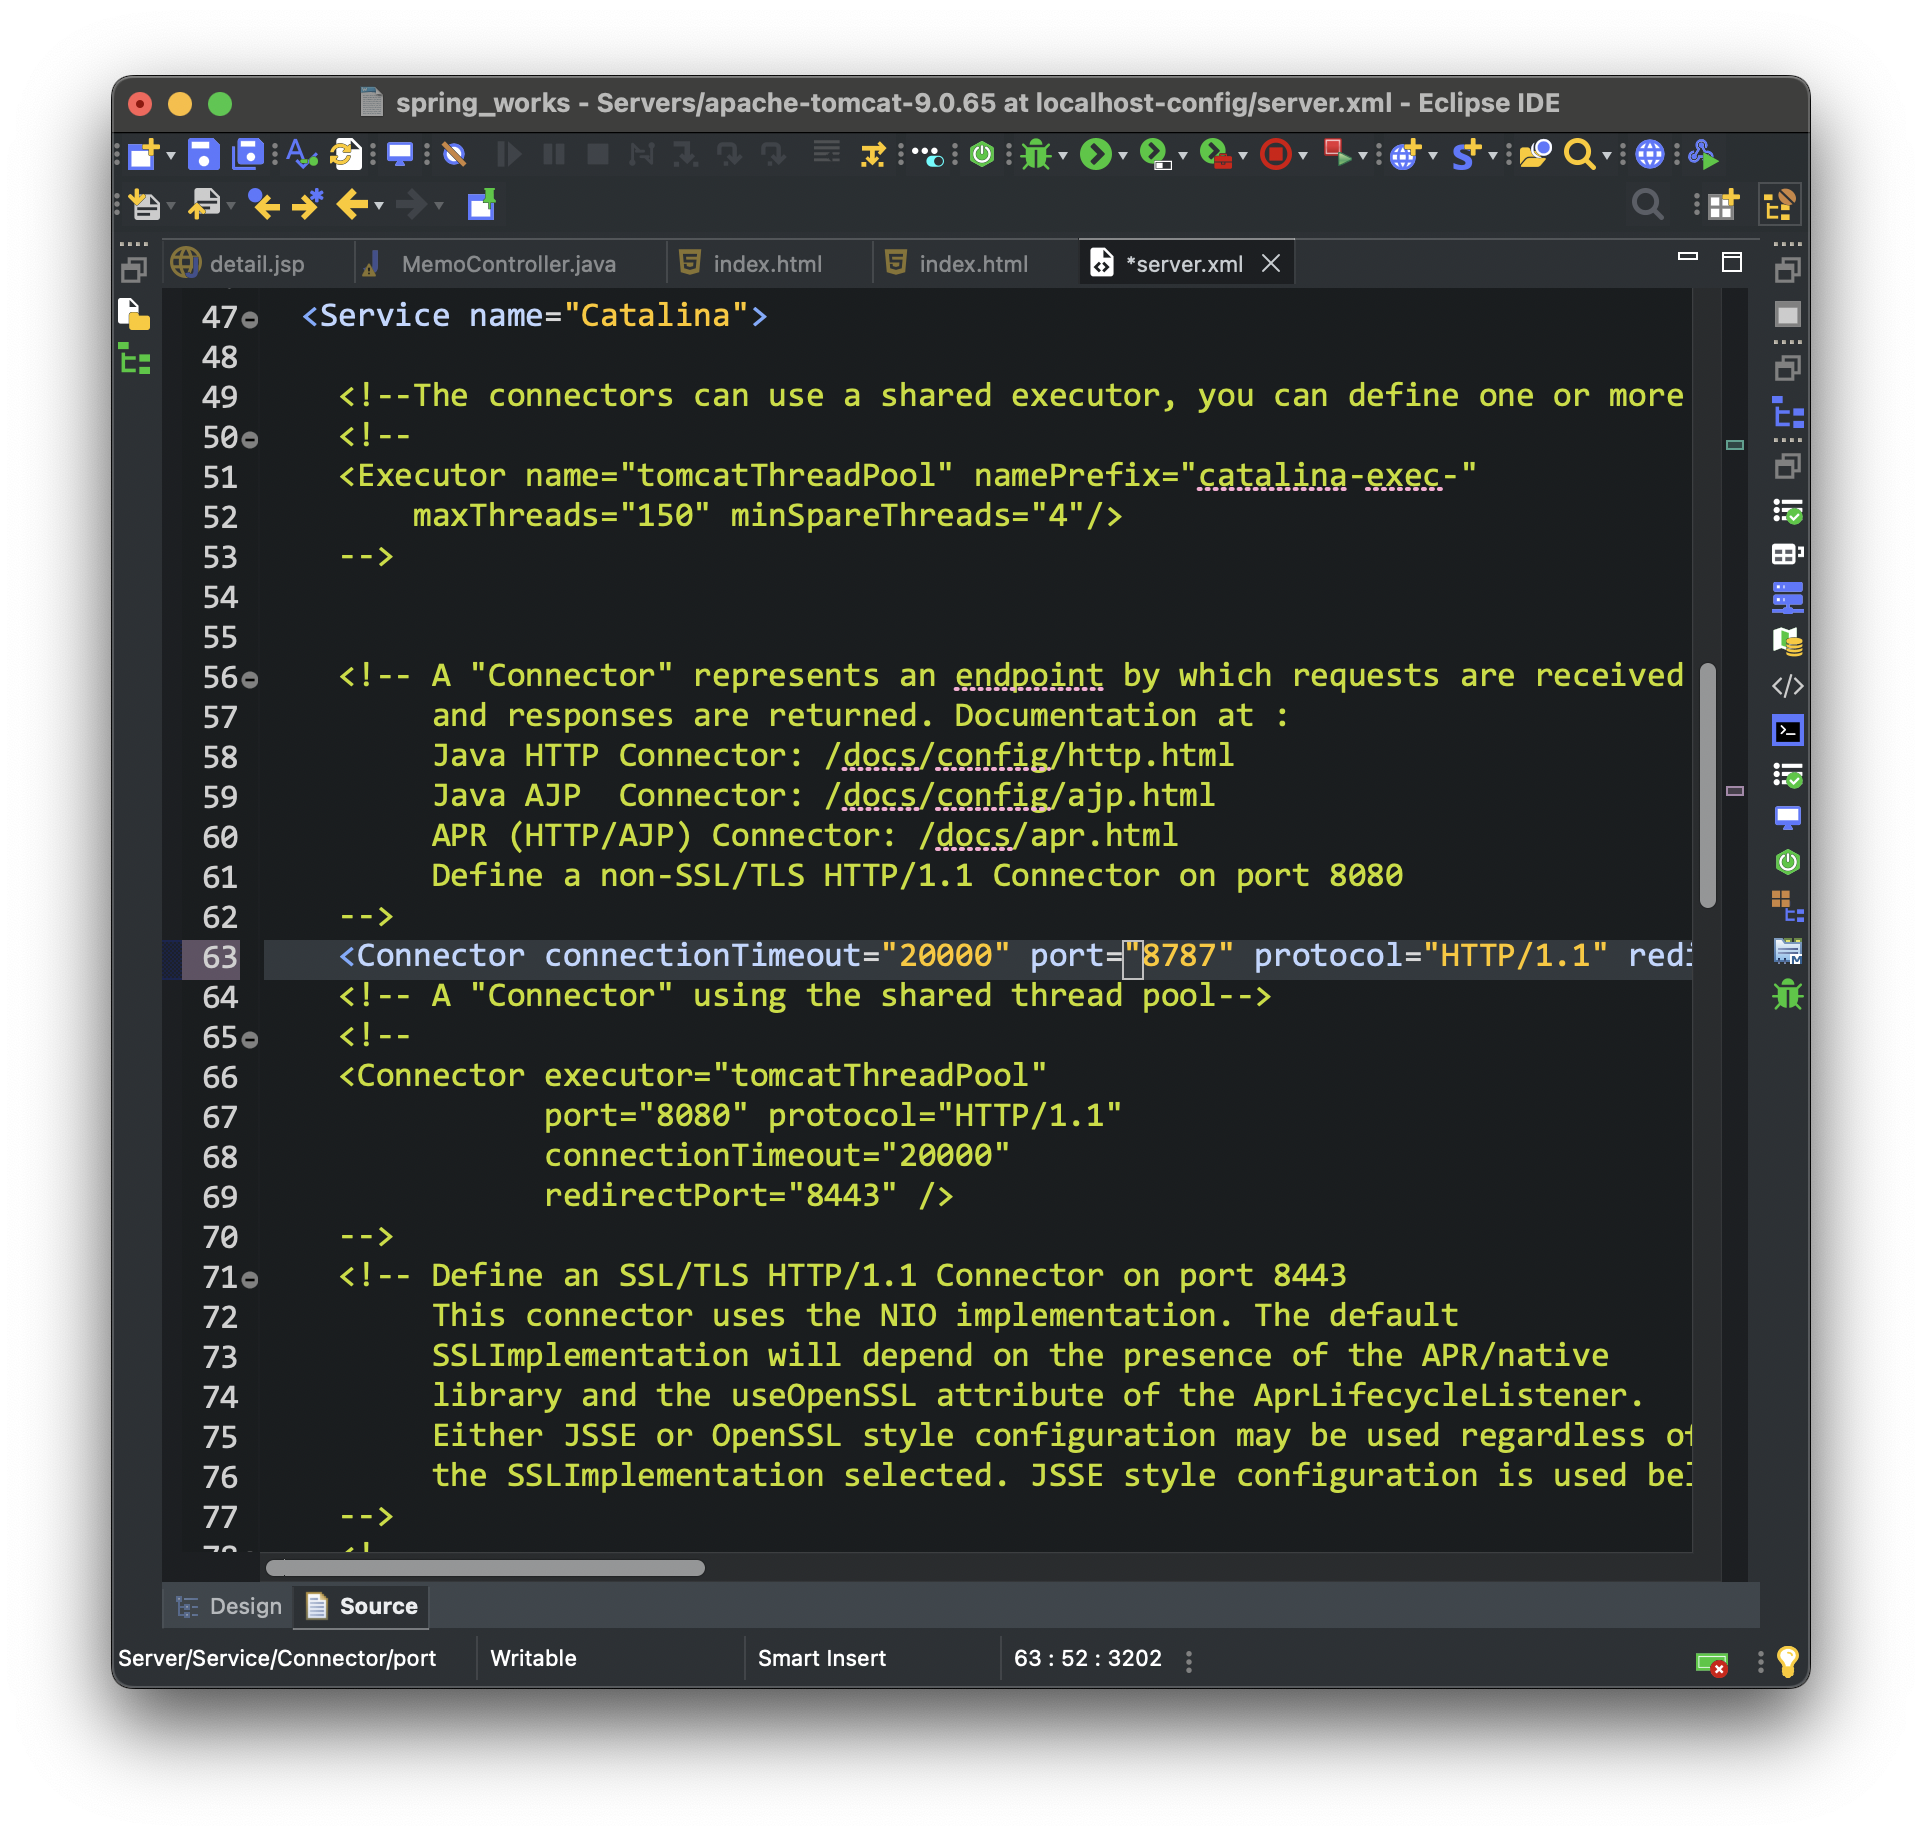Screen dimensions: 1922x1836
Task: Toggle the fold marker on line 71
Action: tap(250, 1280)
